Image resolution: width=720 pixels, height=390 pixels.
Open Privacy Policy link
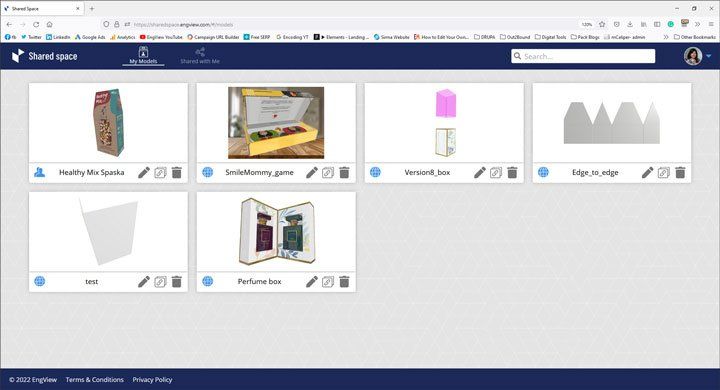pyautogui.click(x=152, y=380)
